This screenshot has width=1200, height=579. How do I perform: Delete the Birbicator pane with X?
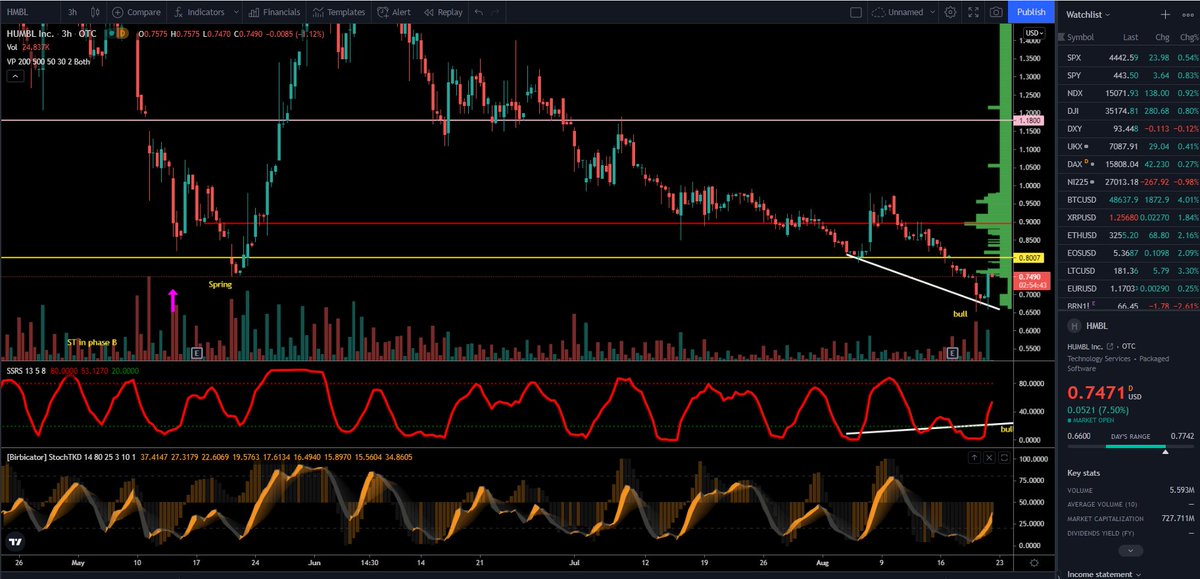coord(991,457)
